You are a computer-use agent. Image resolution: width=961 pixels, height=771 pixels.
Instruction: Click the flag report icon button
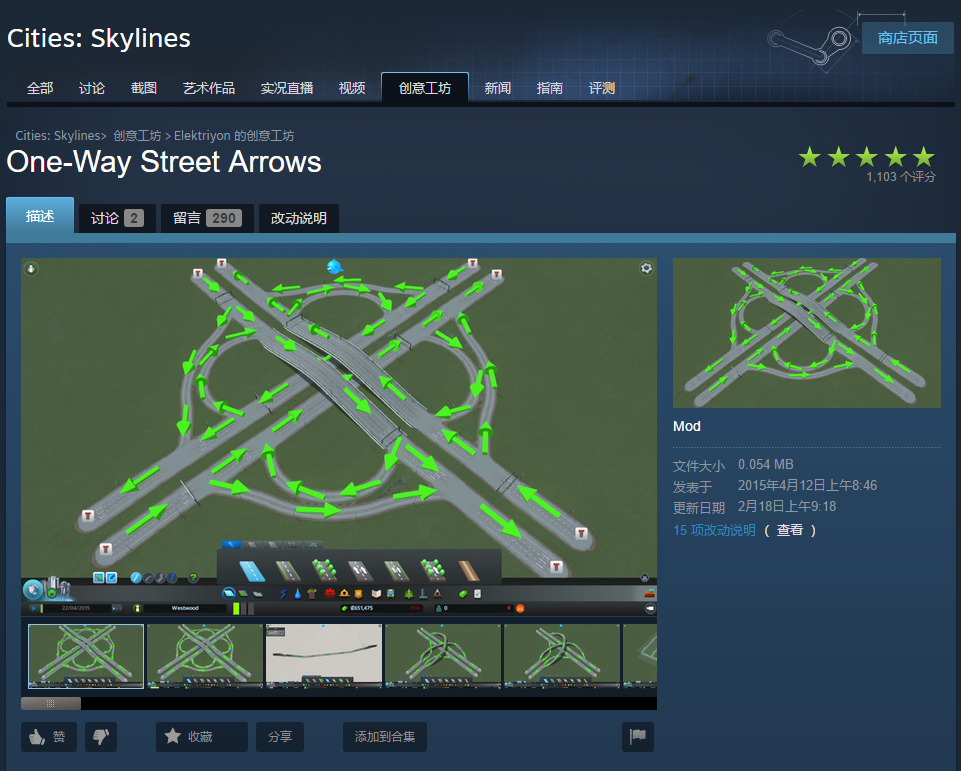click(638, 736)
